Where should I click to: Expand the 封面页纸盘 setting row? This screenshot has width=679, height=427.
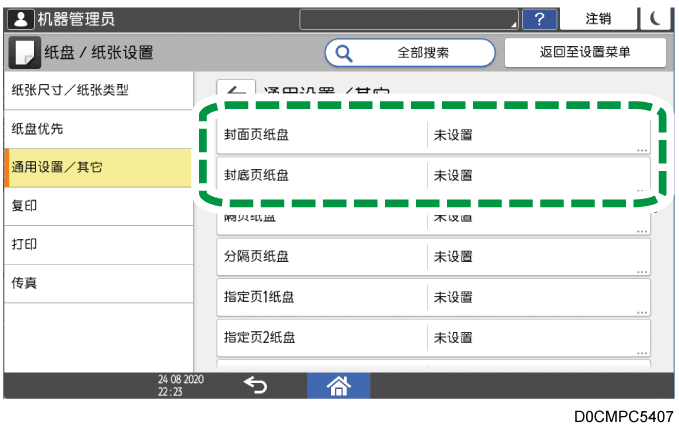(433, 135)
